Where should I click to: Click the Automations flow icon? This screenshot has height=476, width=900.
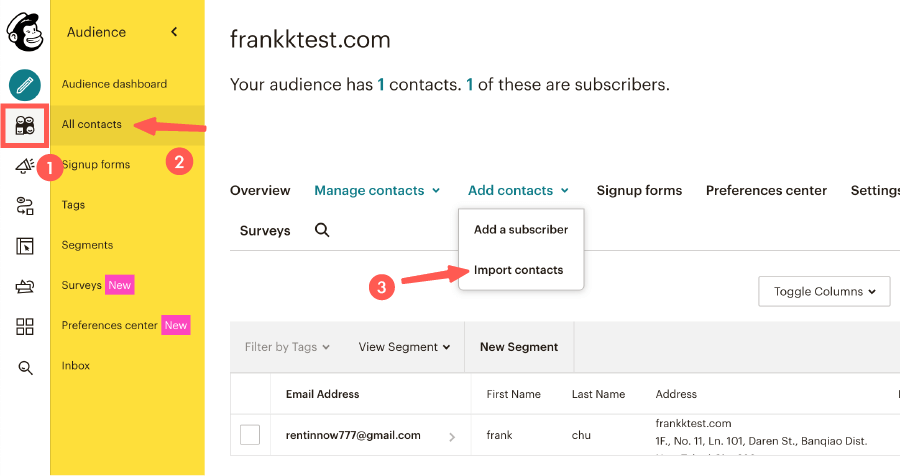[25, 206]
